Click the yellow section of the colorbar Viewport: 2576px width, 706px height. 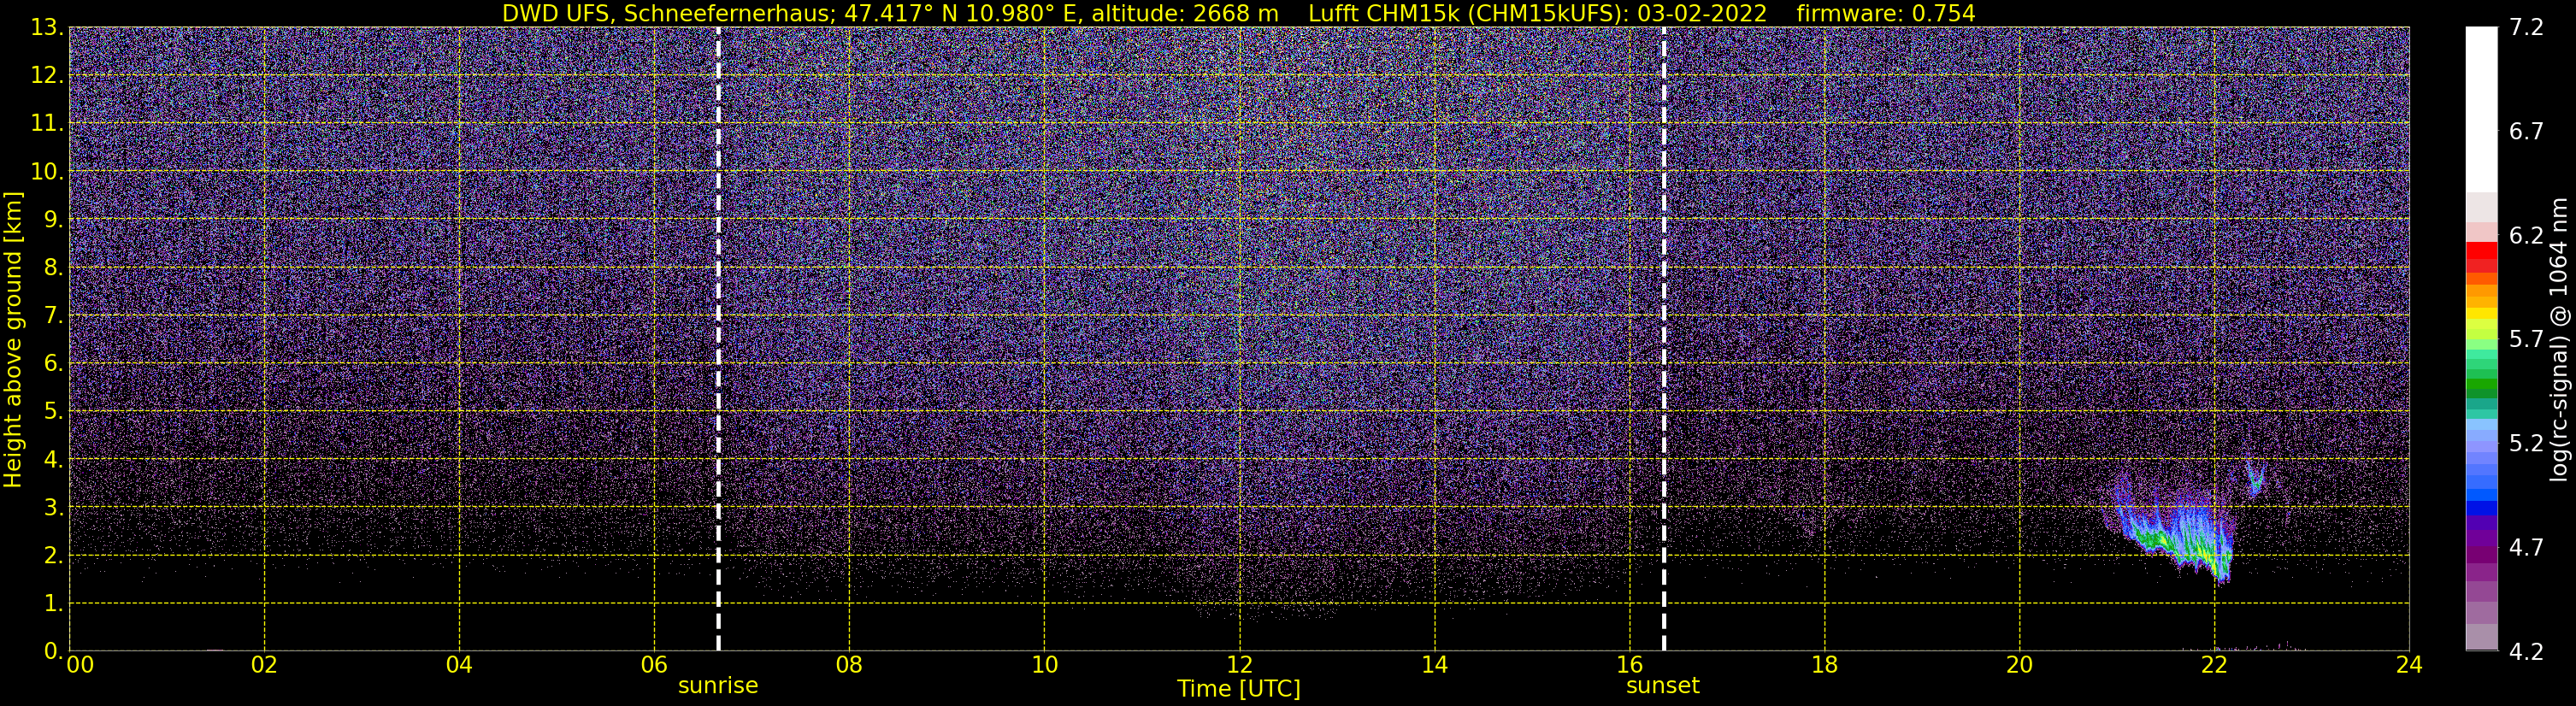(x=2481, y=314)
